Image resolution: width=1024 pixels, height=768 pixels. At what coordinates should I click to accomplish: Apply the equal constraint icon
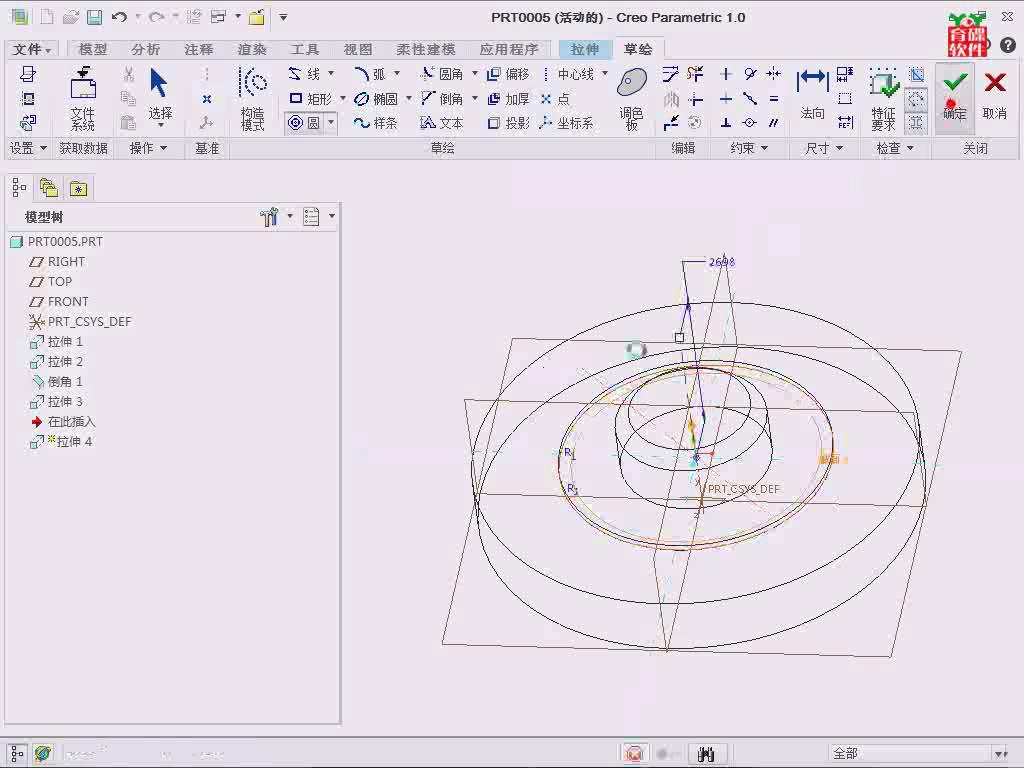tap(774, 99)
